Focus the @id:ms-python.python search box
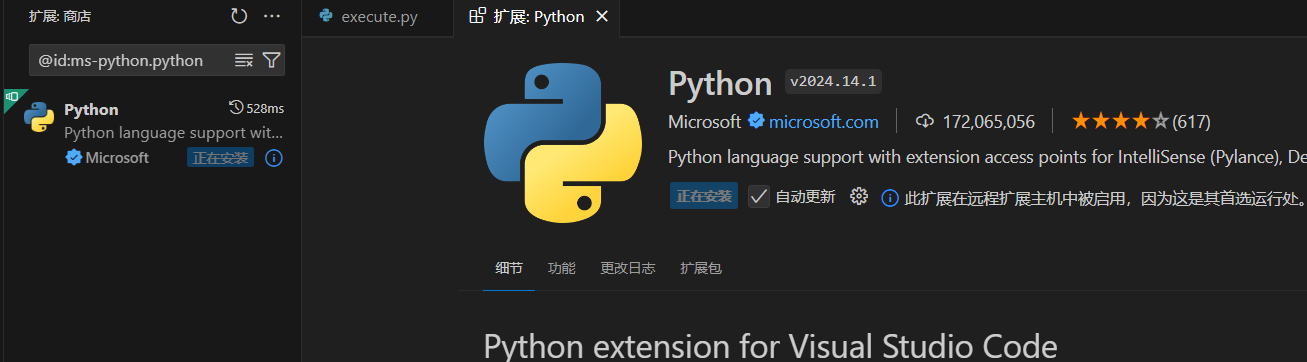This screenshot has width=1307, height=362. coord(130,60)
